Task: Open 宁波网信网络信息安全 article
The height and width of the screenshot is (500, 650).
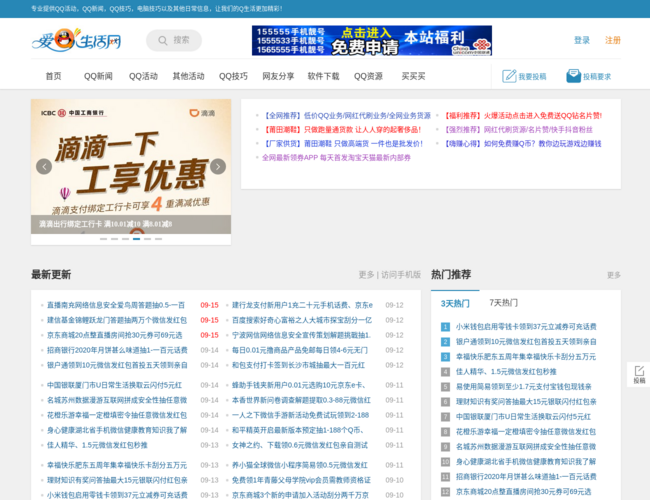Action: (x=301, y=335)
